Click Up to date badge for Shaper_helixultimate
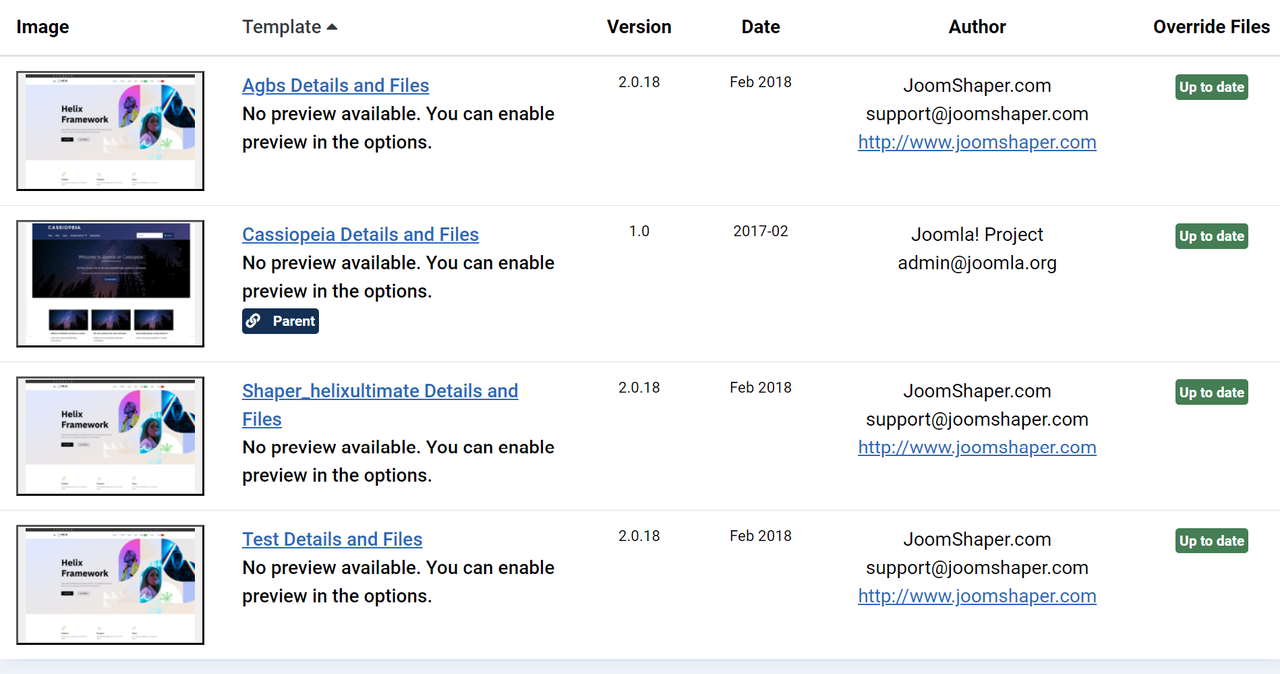Image resolution: width=1280 pixels, height=674 pixels. [x=1211, y=392]
